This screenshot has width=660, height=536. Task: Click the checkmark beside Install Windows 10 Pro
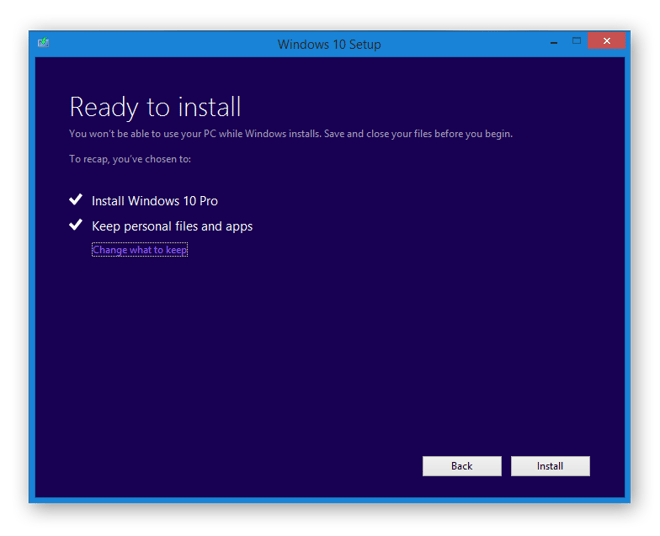pos(76,199)
